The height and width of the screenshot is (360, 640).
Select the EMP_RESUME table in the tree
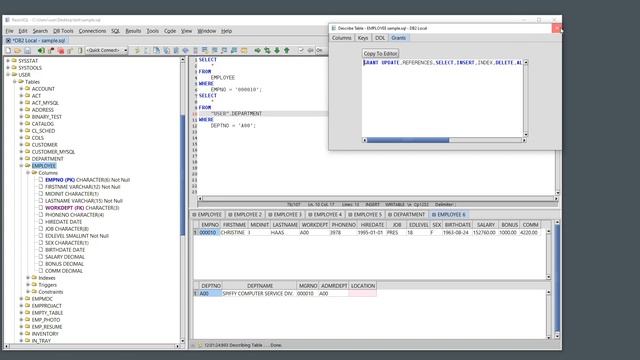pos(47,327)
